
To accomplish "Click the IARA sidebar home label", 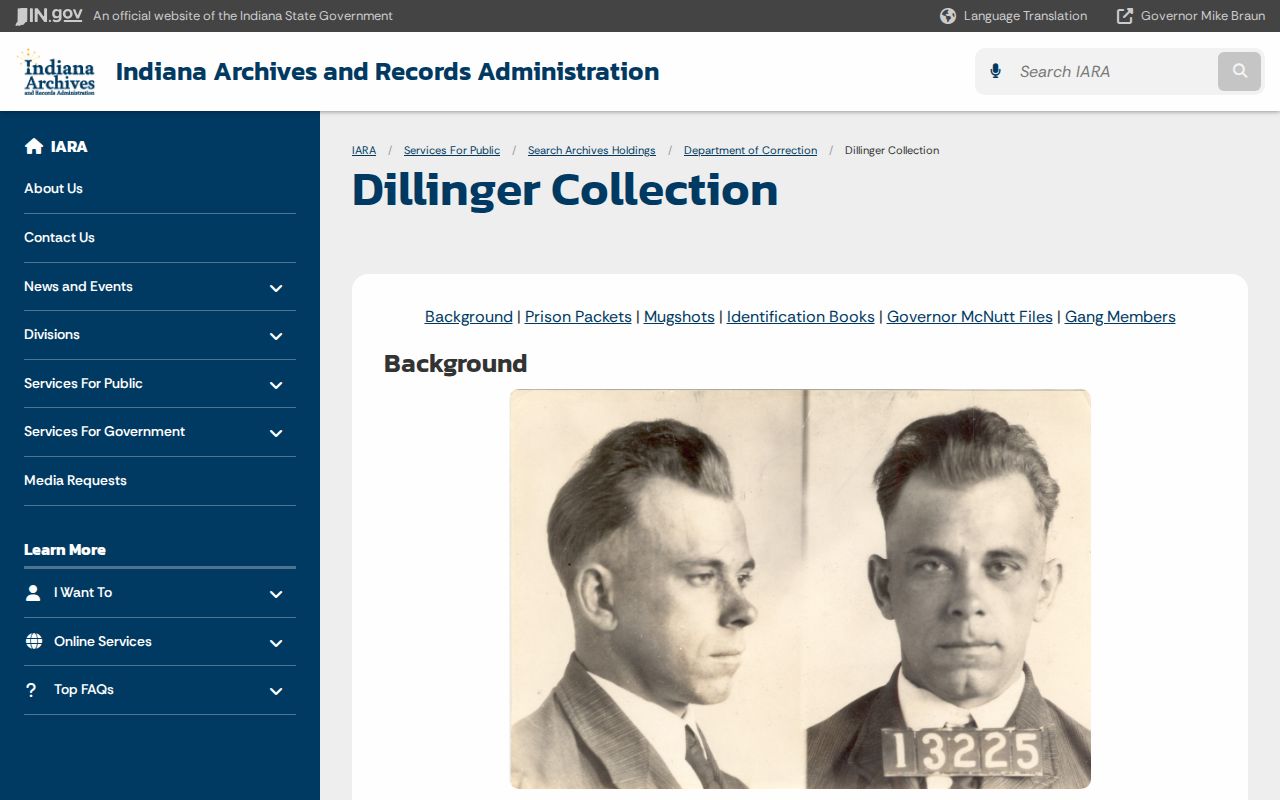I will click(x=69, y=146).
